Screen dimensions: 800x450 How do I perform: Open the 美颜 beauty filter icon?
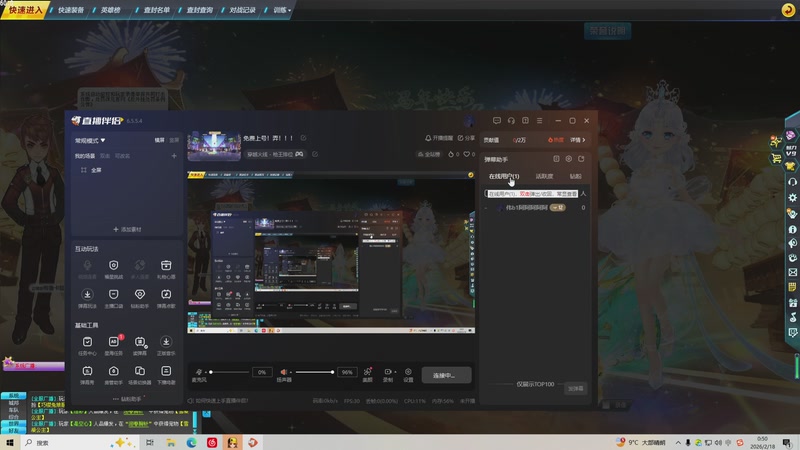click(x=367, y=374)
